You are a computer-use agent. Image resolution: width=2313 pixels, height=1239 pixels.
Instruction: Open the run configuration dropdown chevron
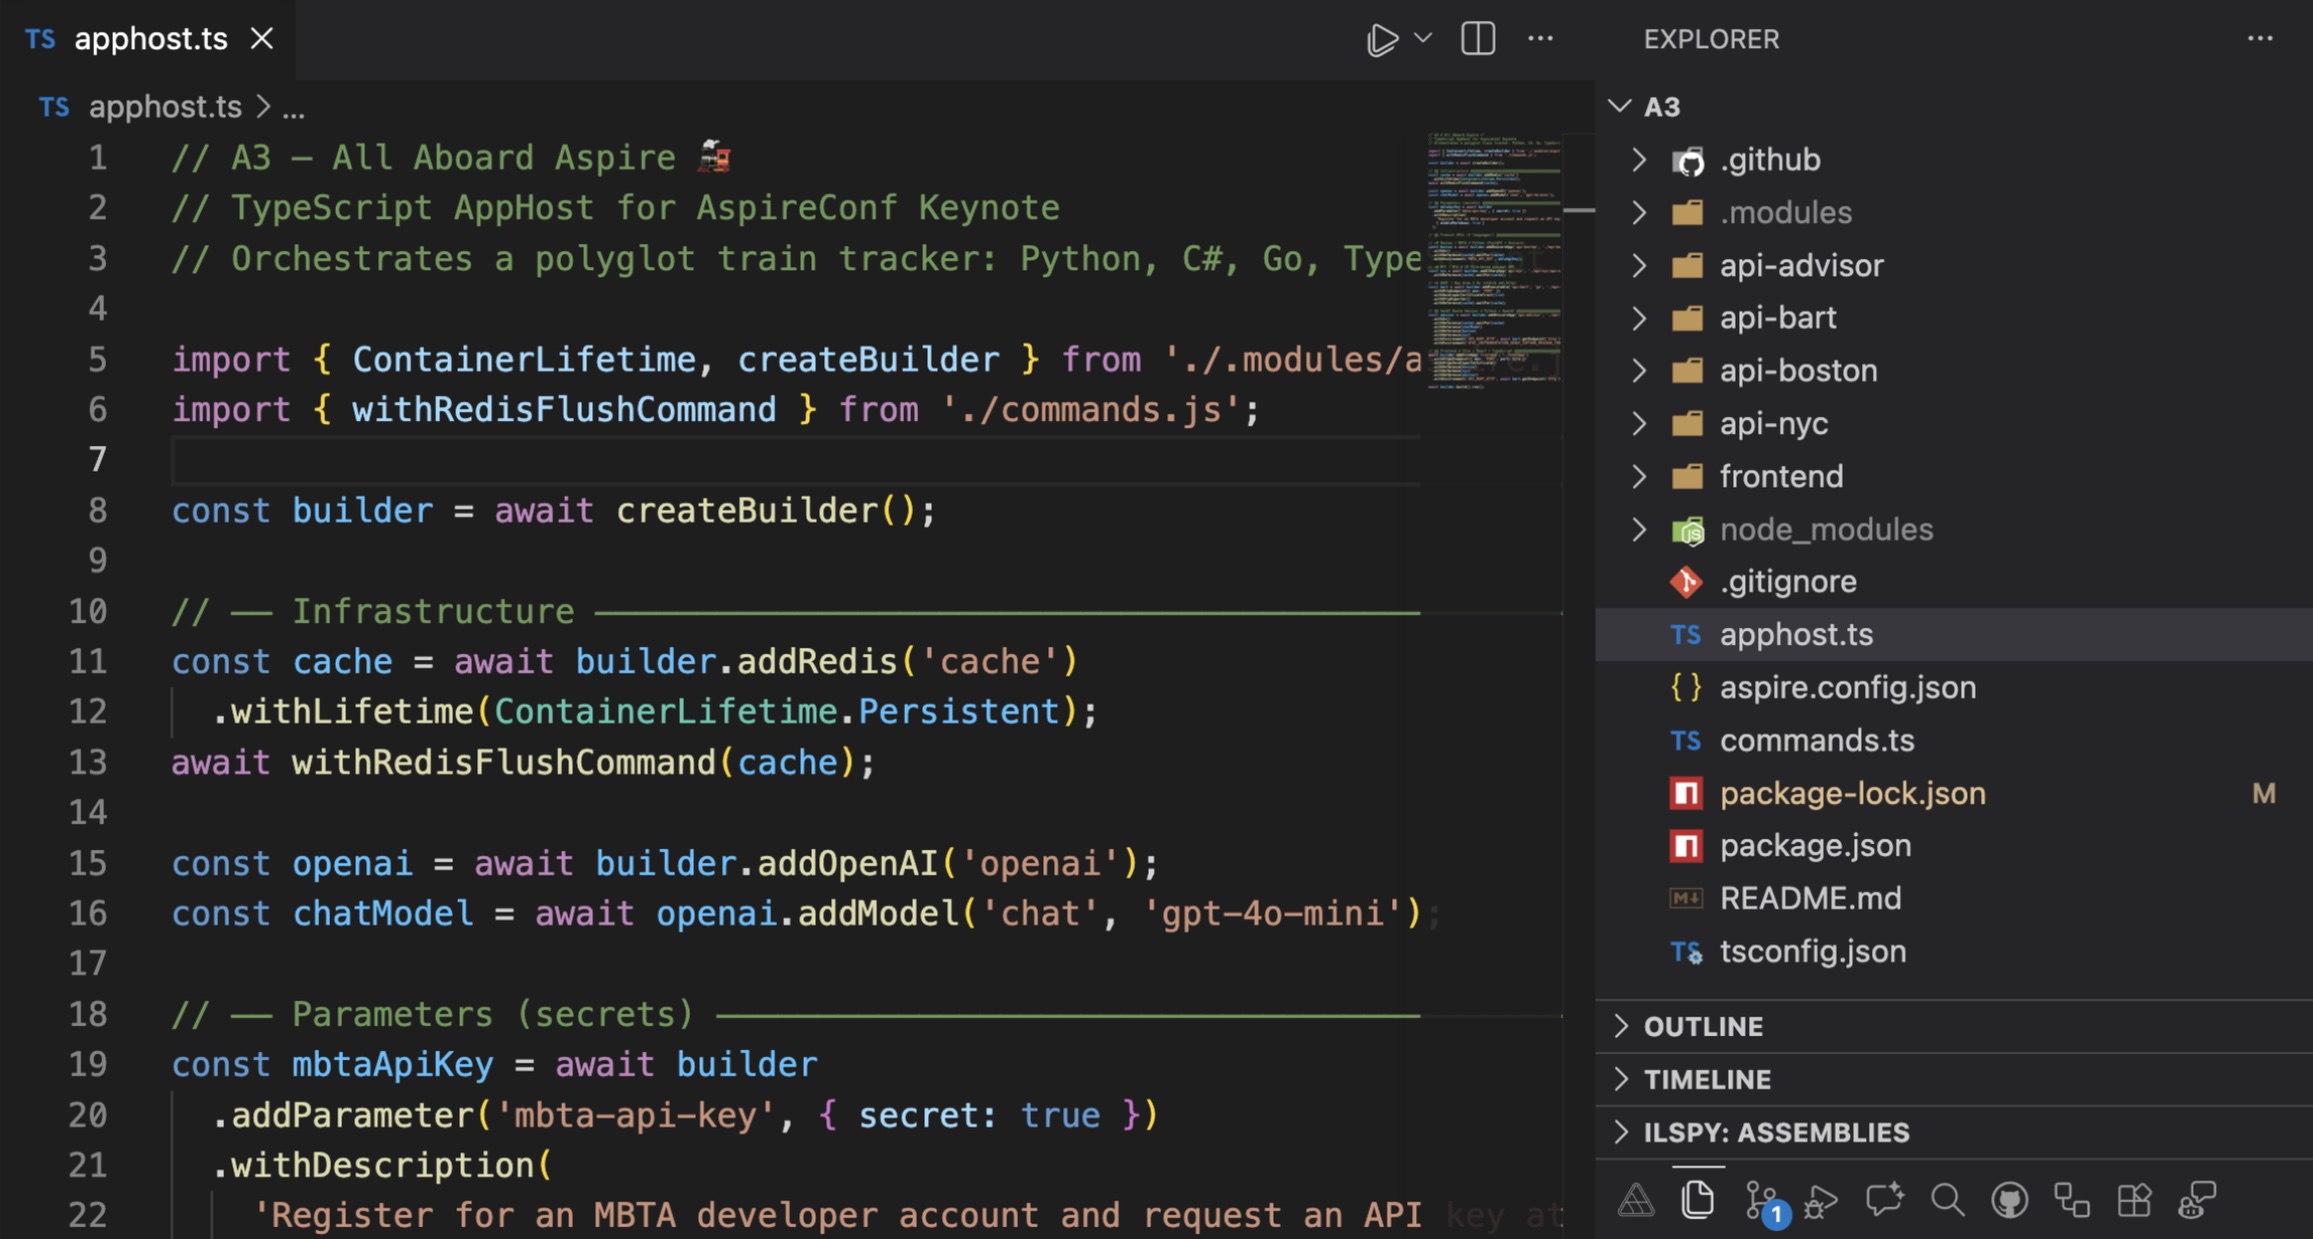click(x=1422, y=39)
